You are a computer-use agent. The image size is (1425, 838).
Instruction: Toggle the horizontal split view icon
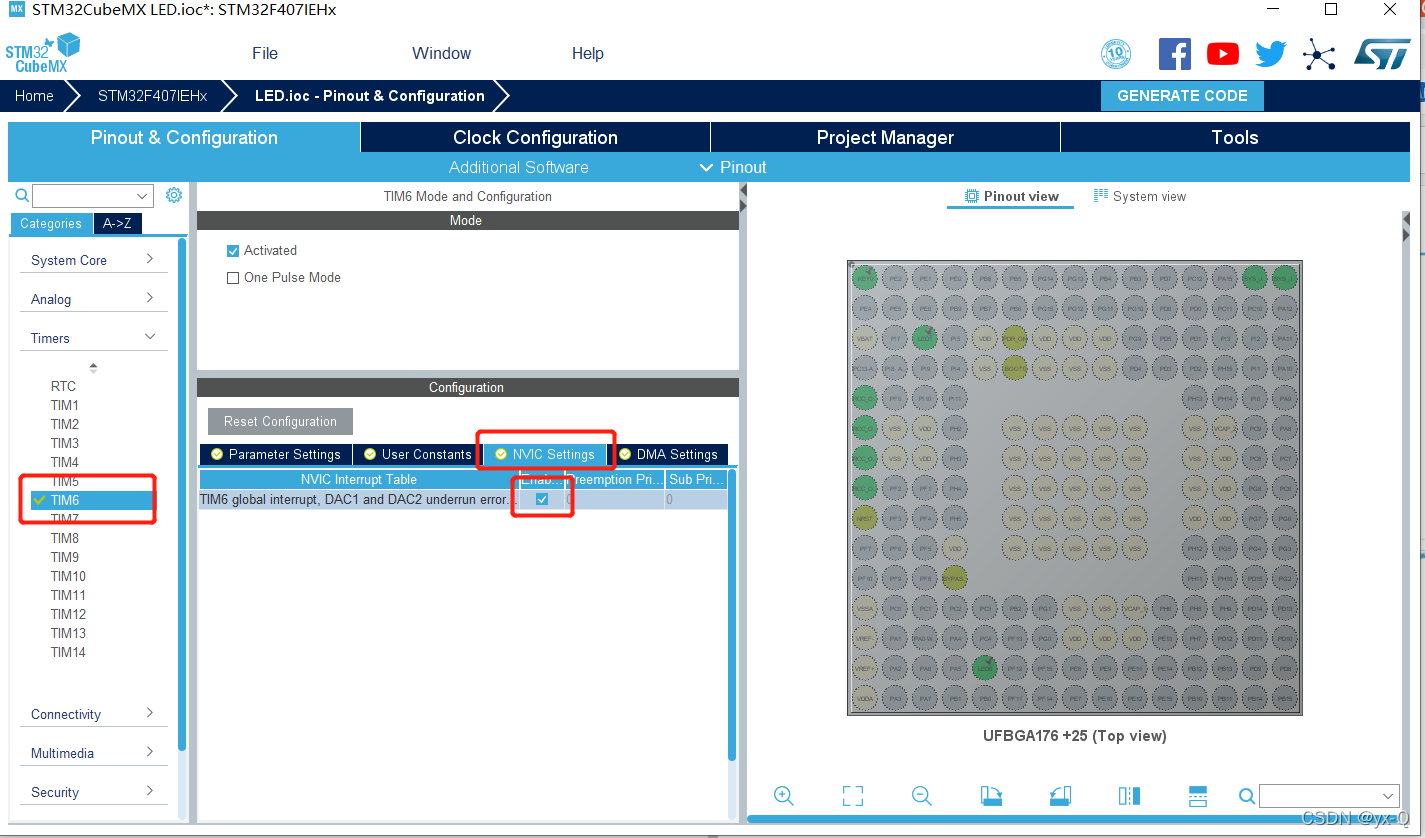click(x=1198, y=796)
